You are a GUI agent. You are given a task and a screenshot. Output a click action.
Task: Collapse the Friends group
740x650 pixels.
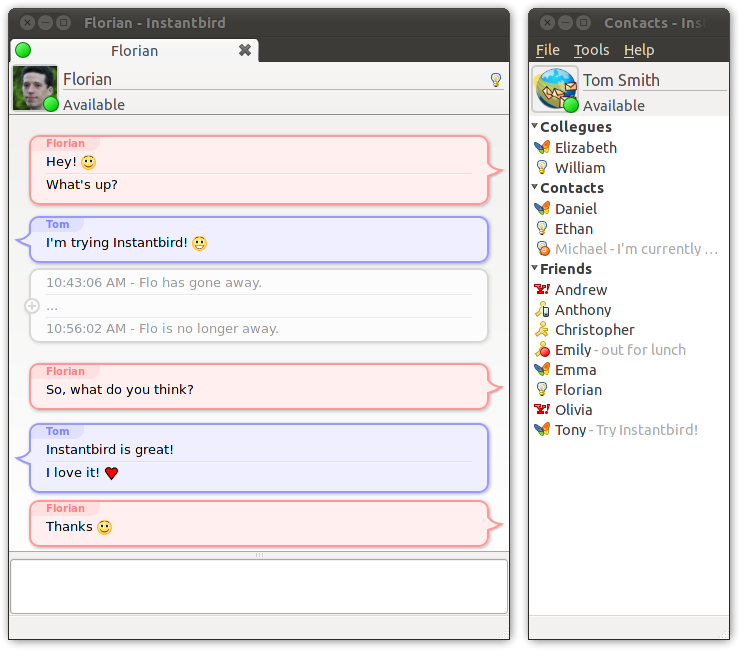pyautogui.click(x=535, y=268)
